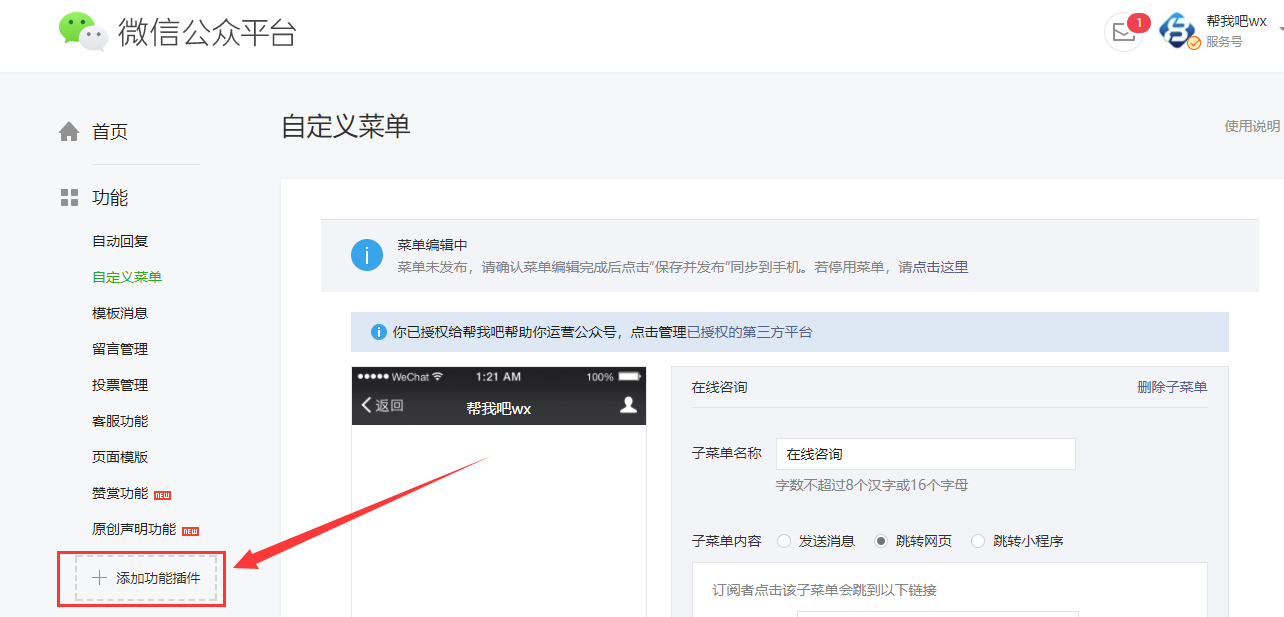Click the blue info icon in 菜单编辑中 notice
The height and width of the screenshot is (617, 1284).
pyautogui.click(x=367, y=255)
